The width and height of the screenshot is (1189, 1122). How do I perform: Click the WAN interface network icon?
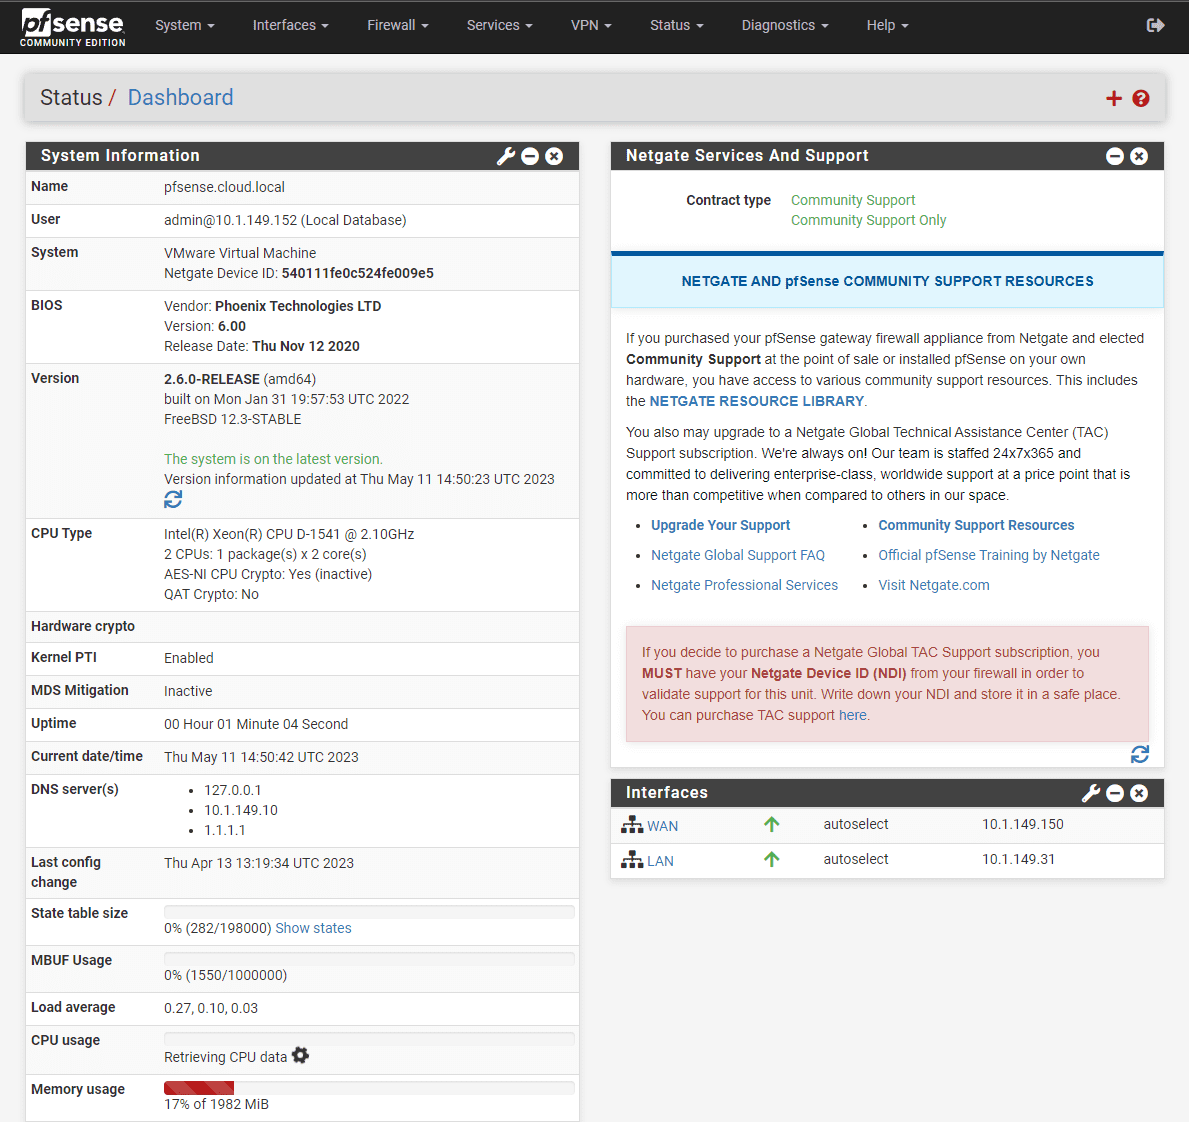coord(632,825)
